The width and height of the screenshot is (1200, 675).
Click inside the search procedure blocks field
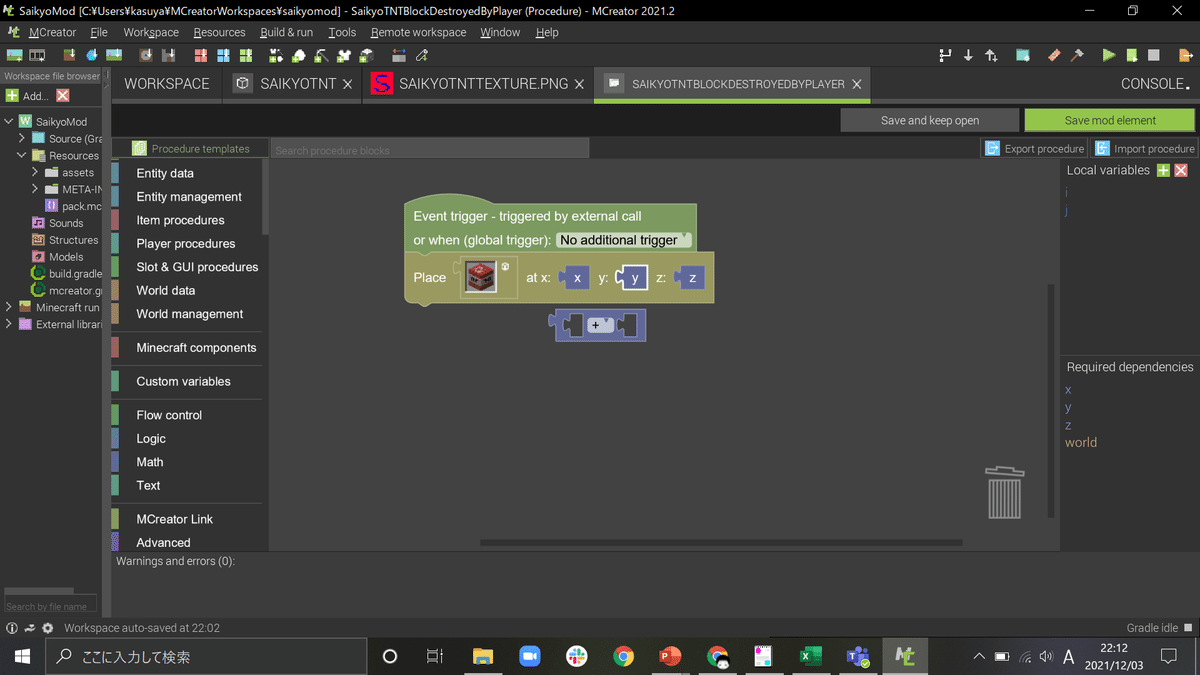pyautogui.click(x=430, y=148)
